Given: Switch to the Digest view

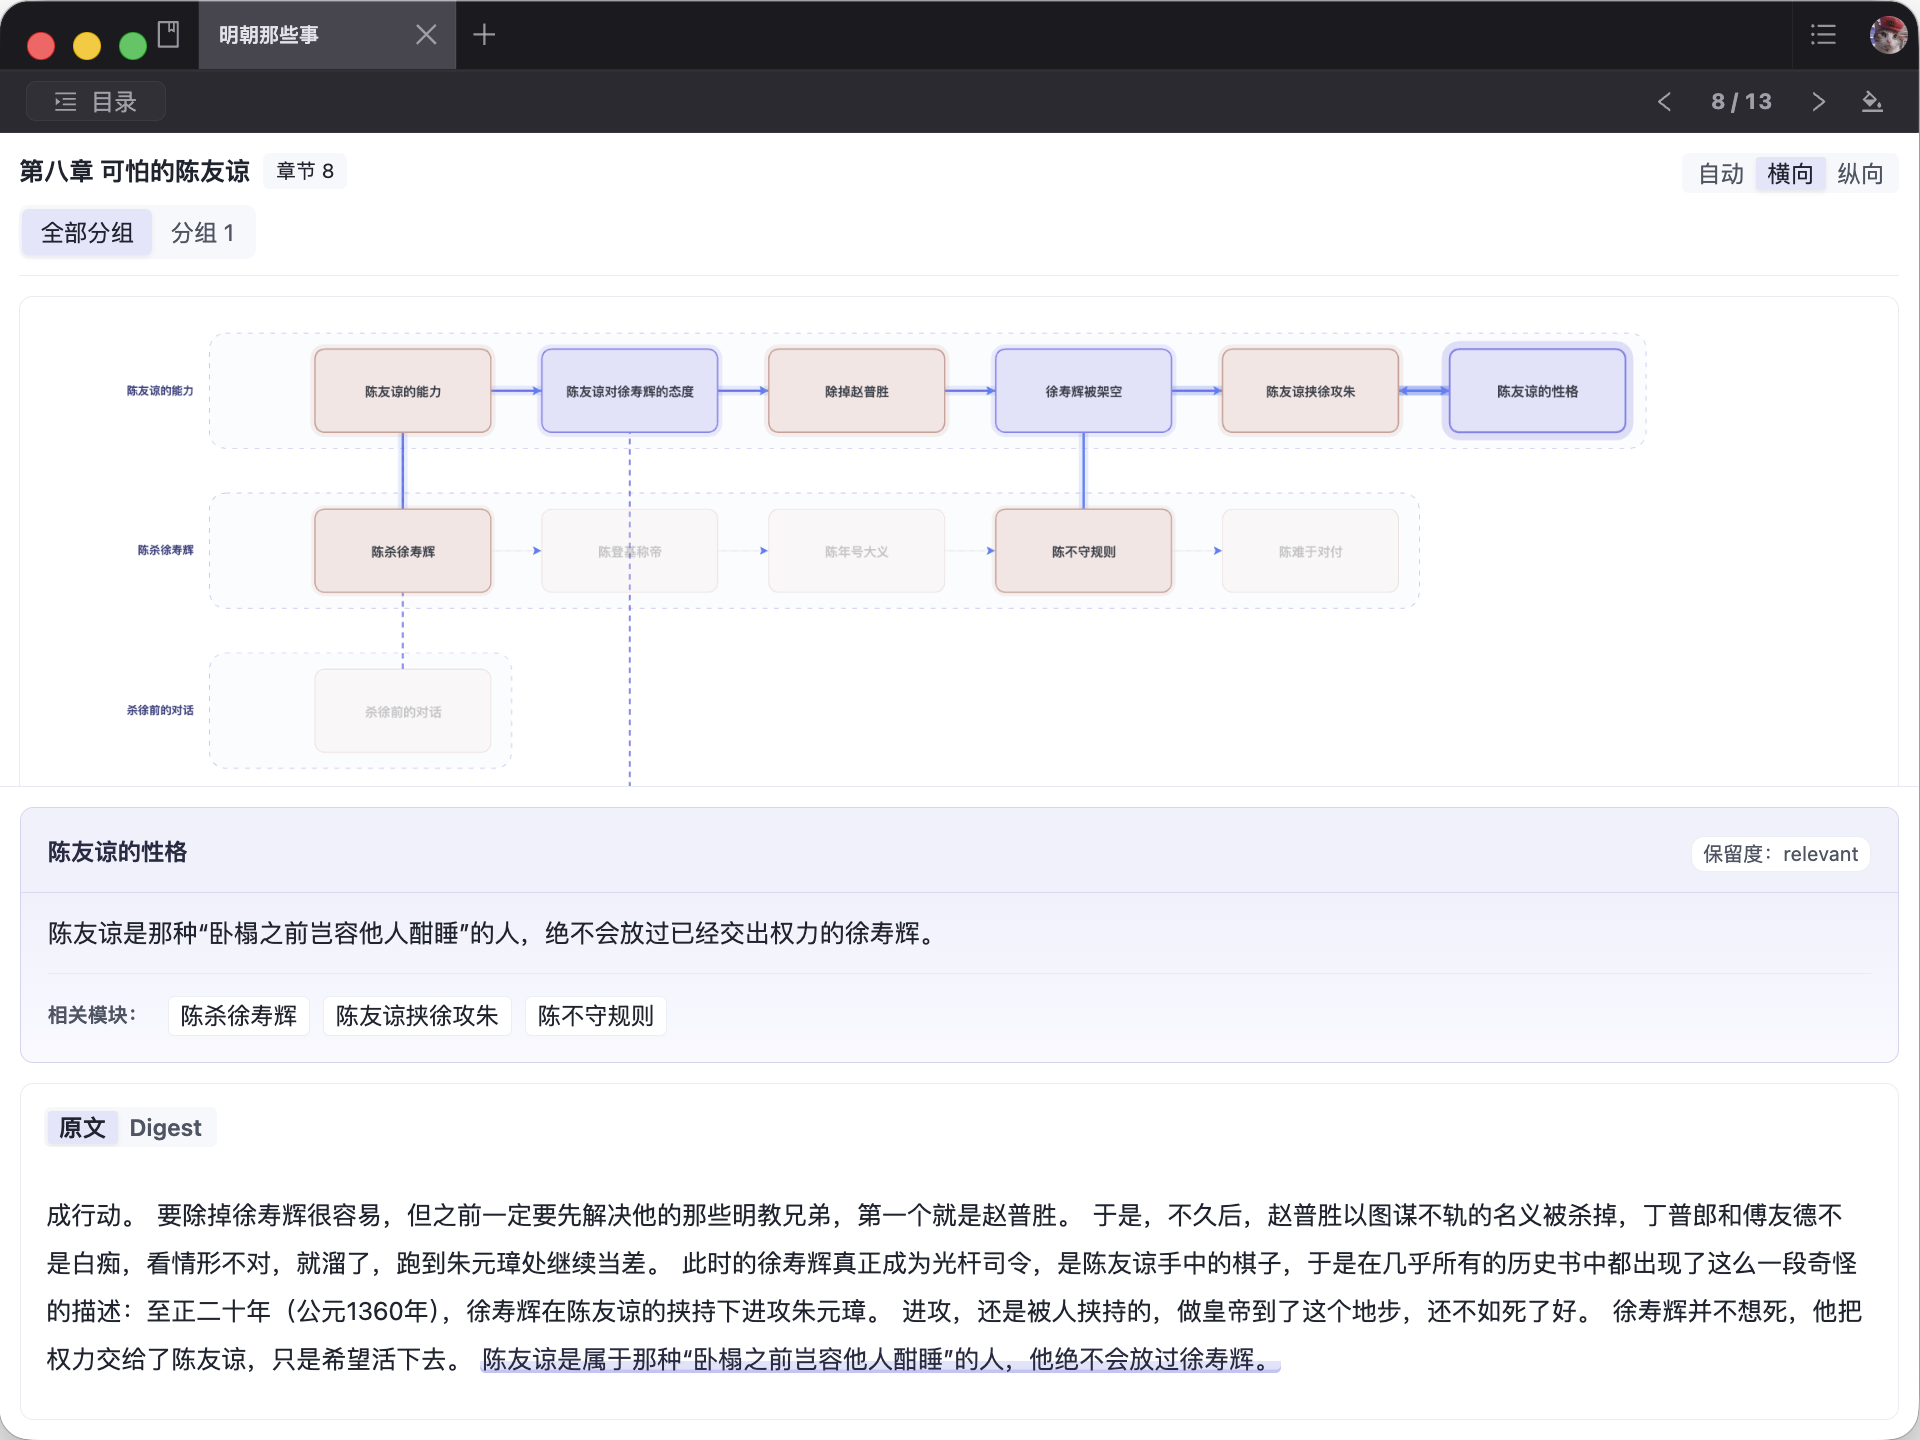Looking at the screenshot, I should (x=166, y=1127).
